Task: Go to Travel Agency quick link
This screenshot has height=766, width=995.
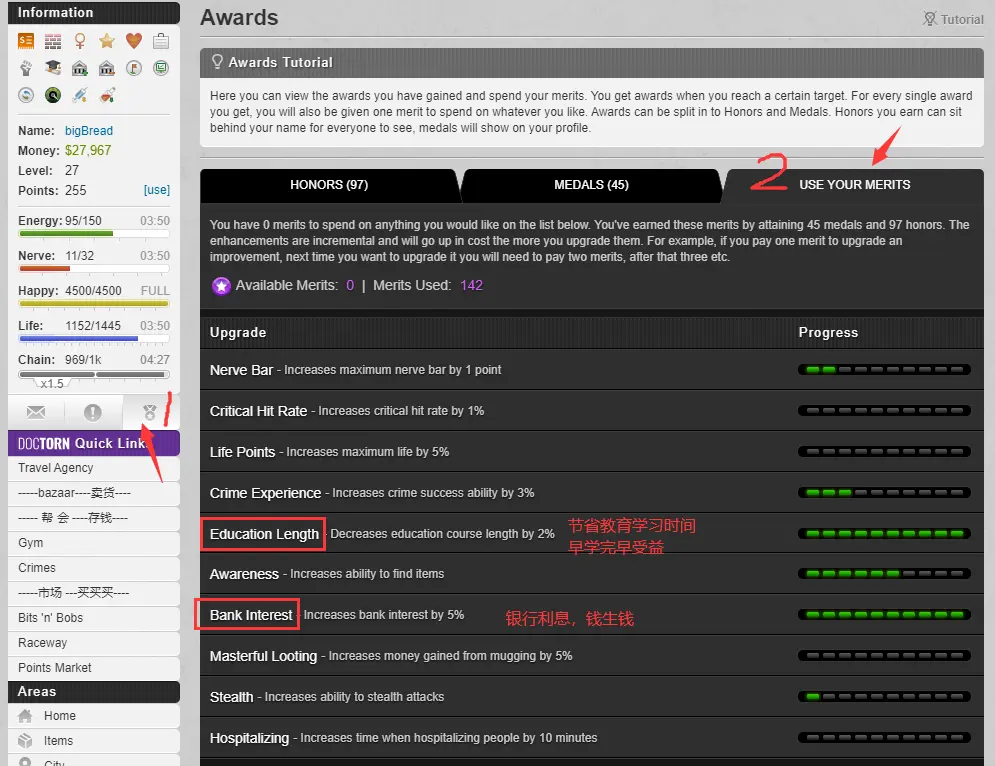Action: point(56,468)
